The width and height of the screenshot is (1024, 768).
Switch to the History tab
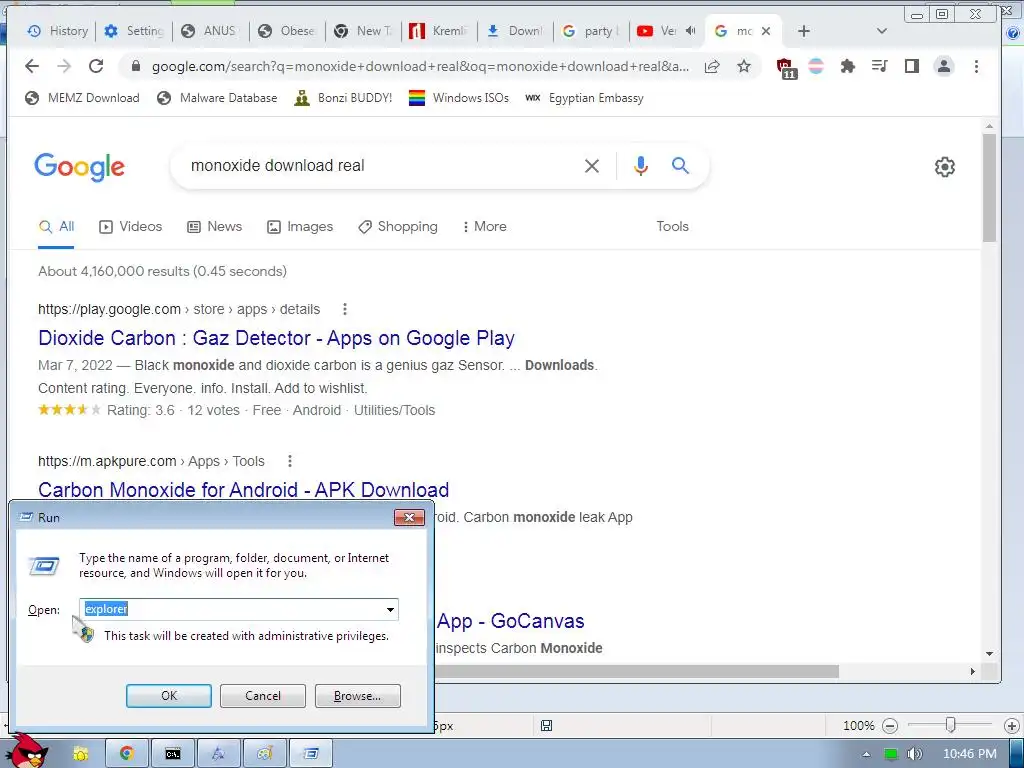(57, 31)
